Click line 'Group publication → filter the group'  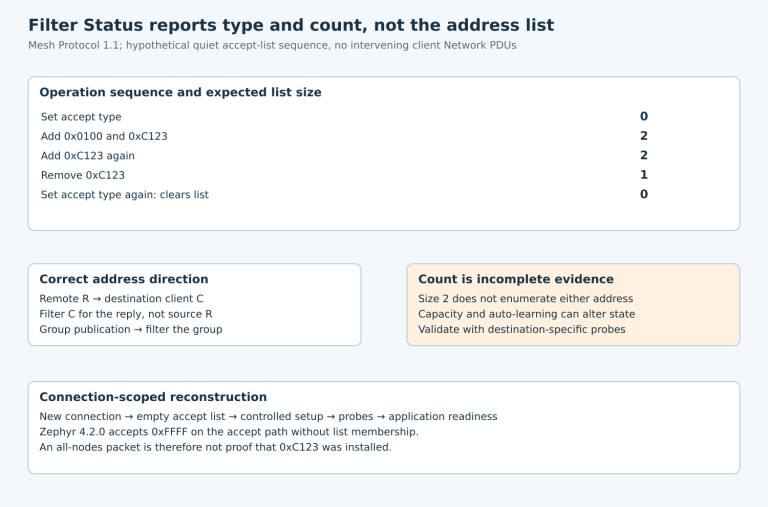coord(131,330)
